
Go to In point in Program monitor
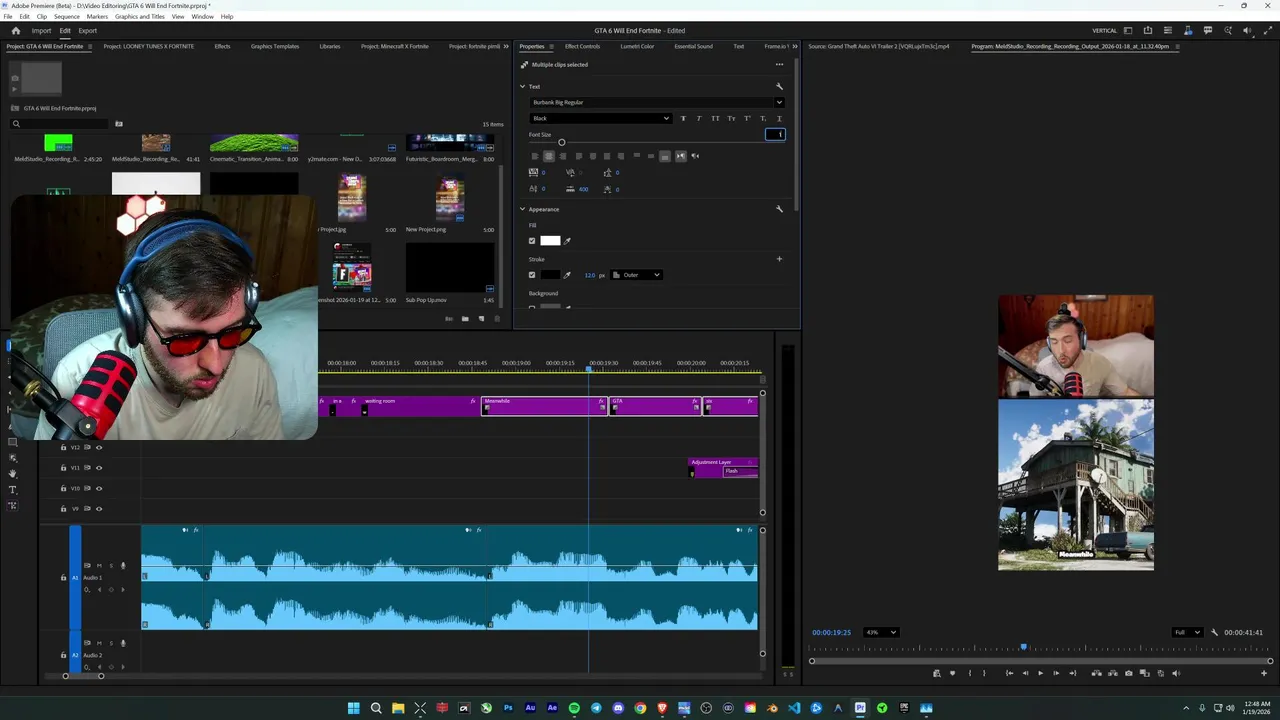1009,673
